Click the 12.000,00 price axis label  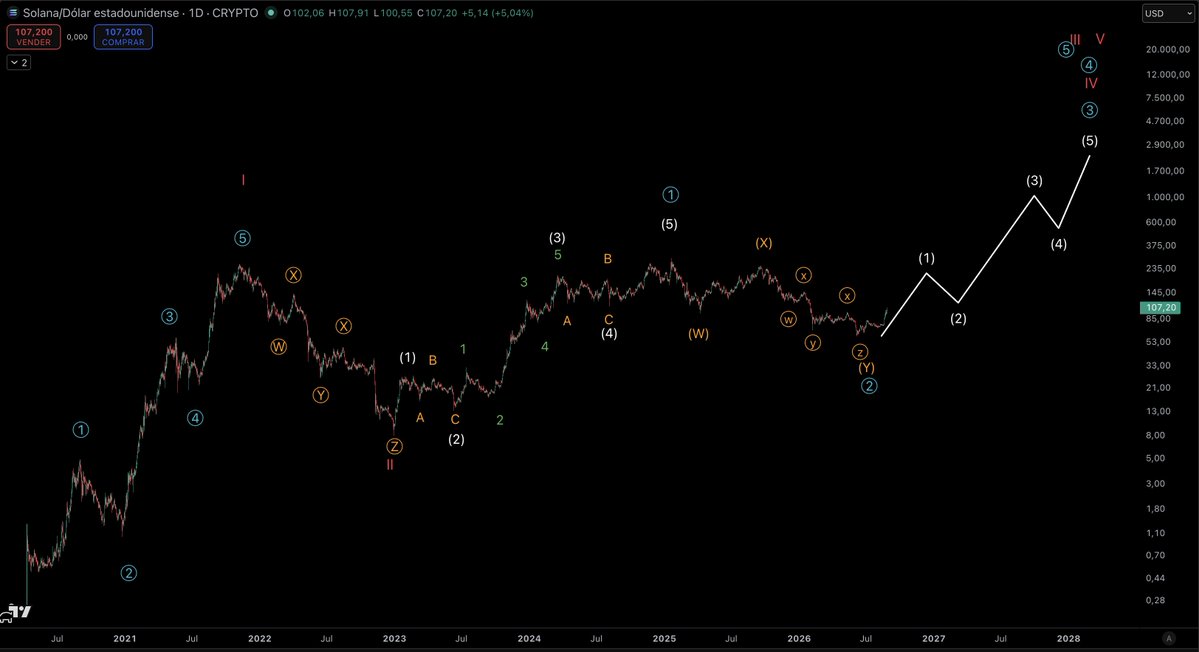pyautogui.click(x=1168, y=74)
